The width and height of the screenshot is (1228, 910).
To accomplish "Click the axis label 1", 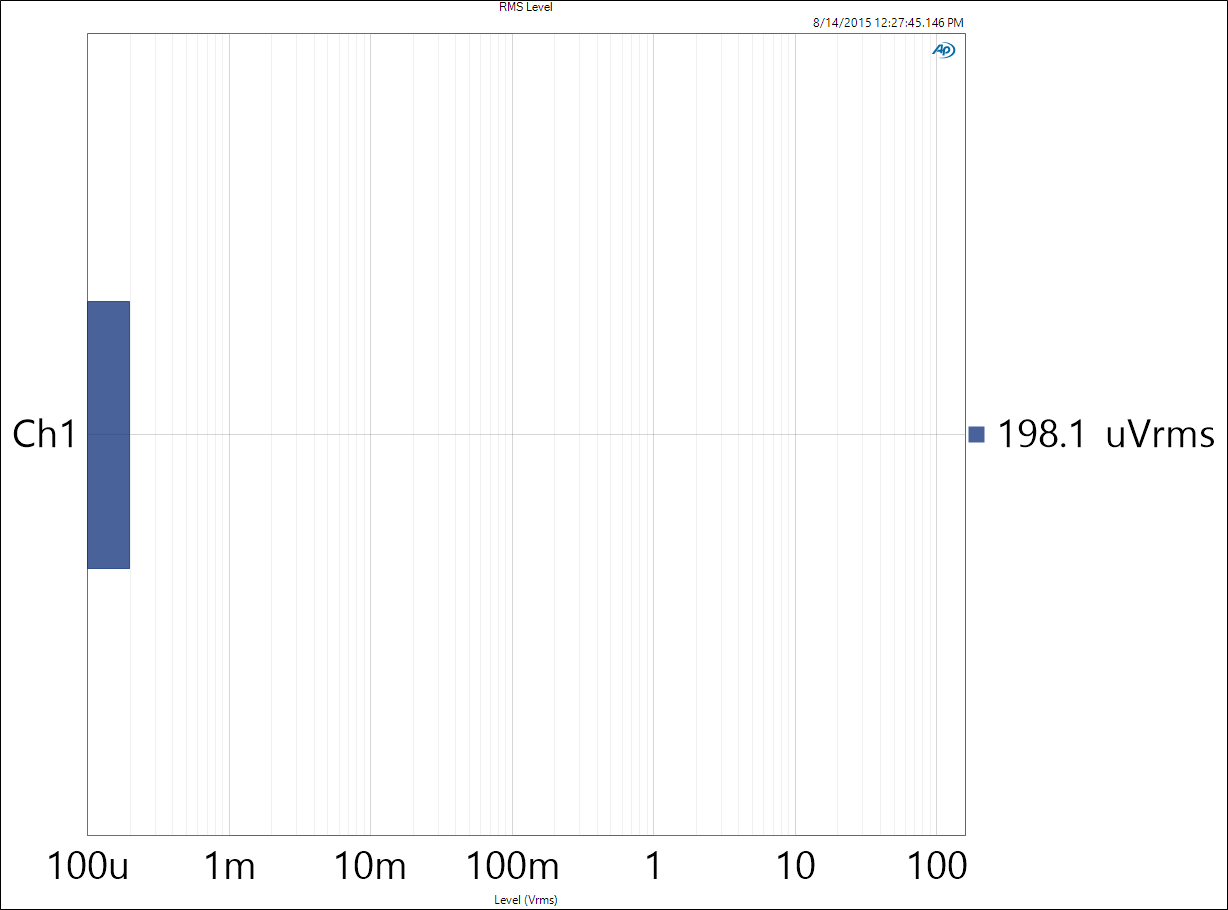I will [653, 866].
